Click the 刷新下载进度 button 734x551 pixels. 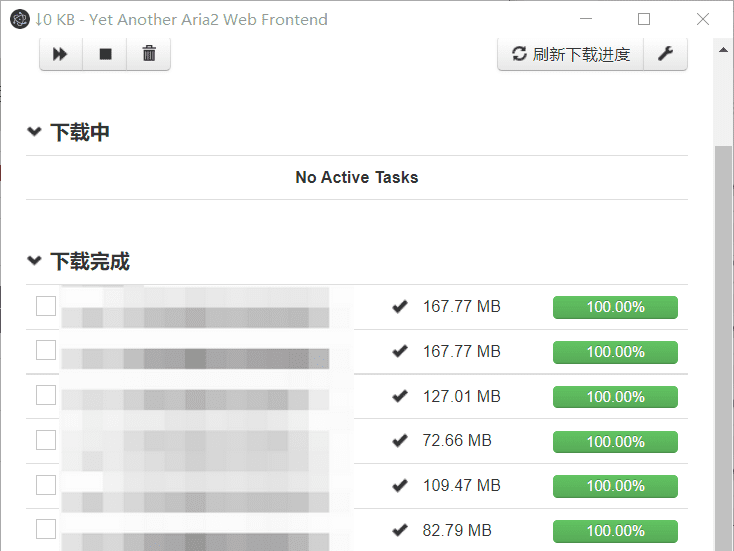tap(571, 54)
